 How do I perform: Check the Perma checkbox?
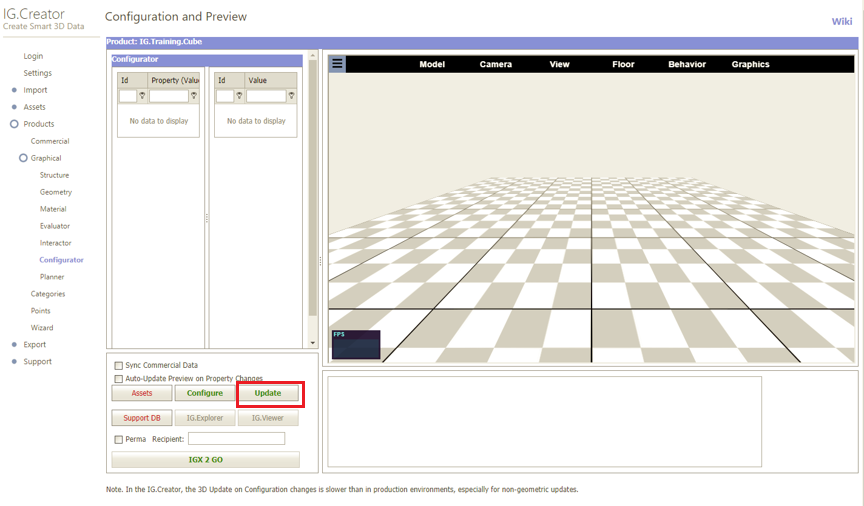coord(119,439)
